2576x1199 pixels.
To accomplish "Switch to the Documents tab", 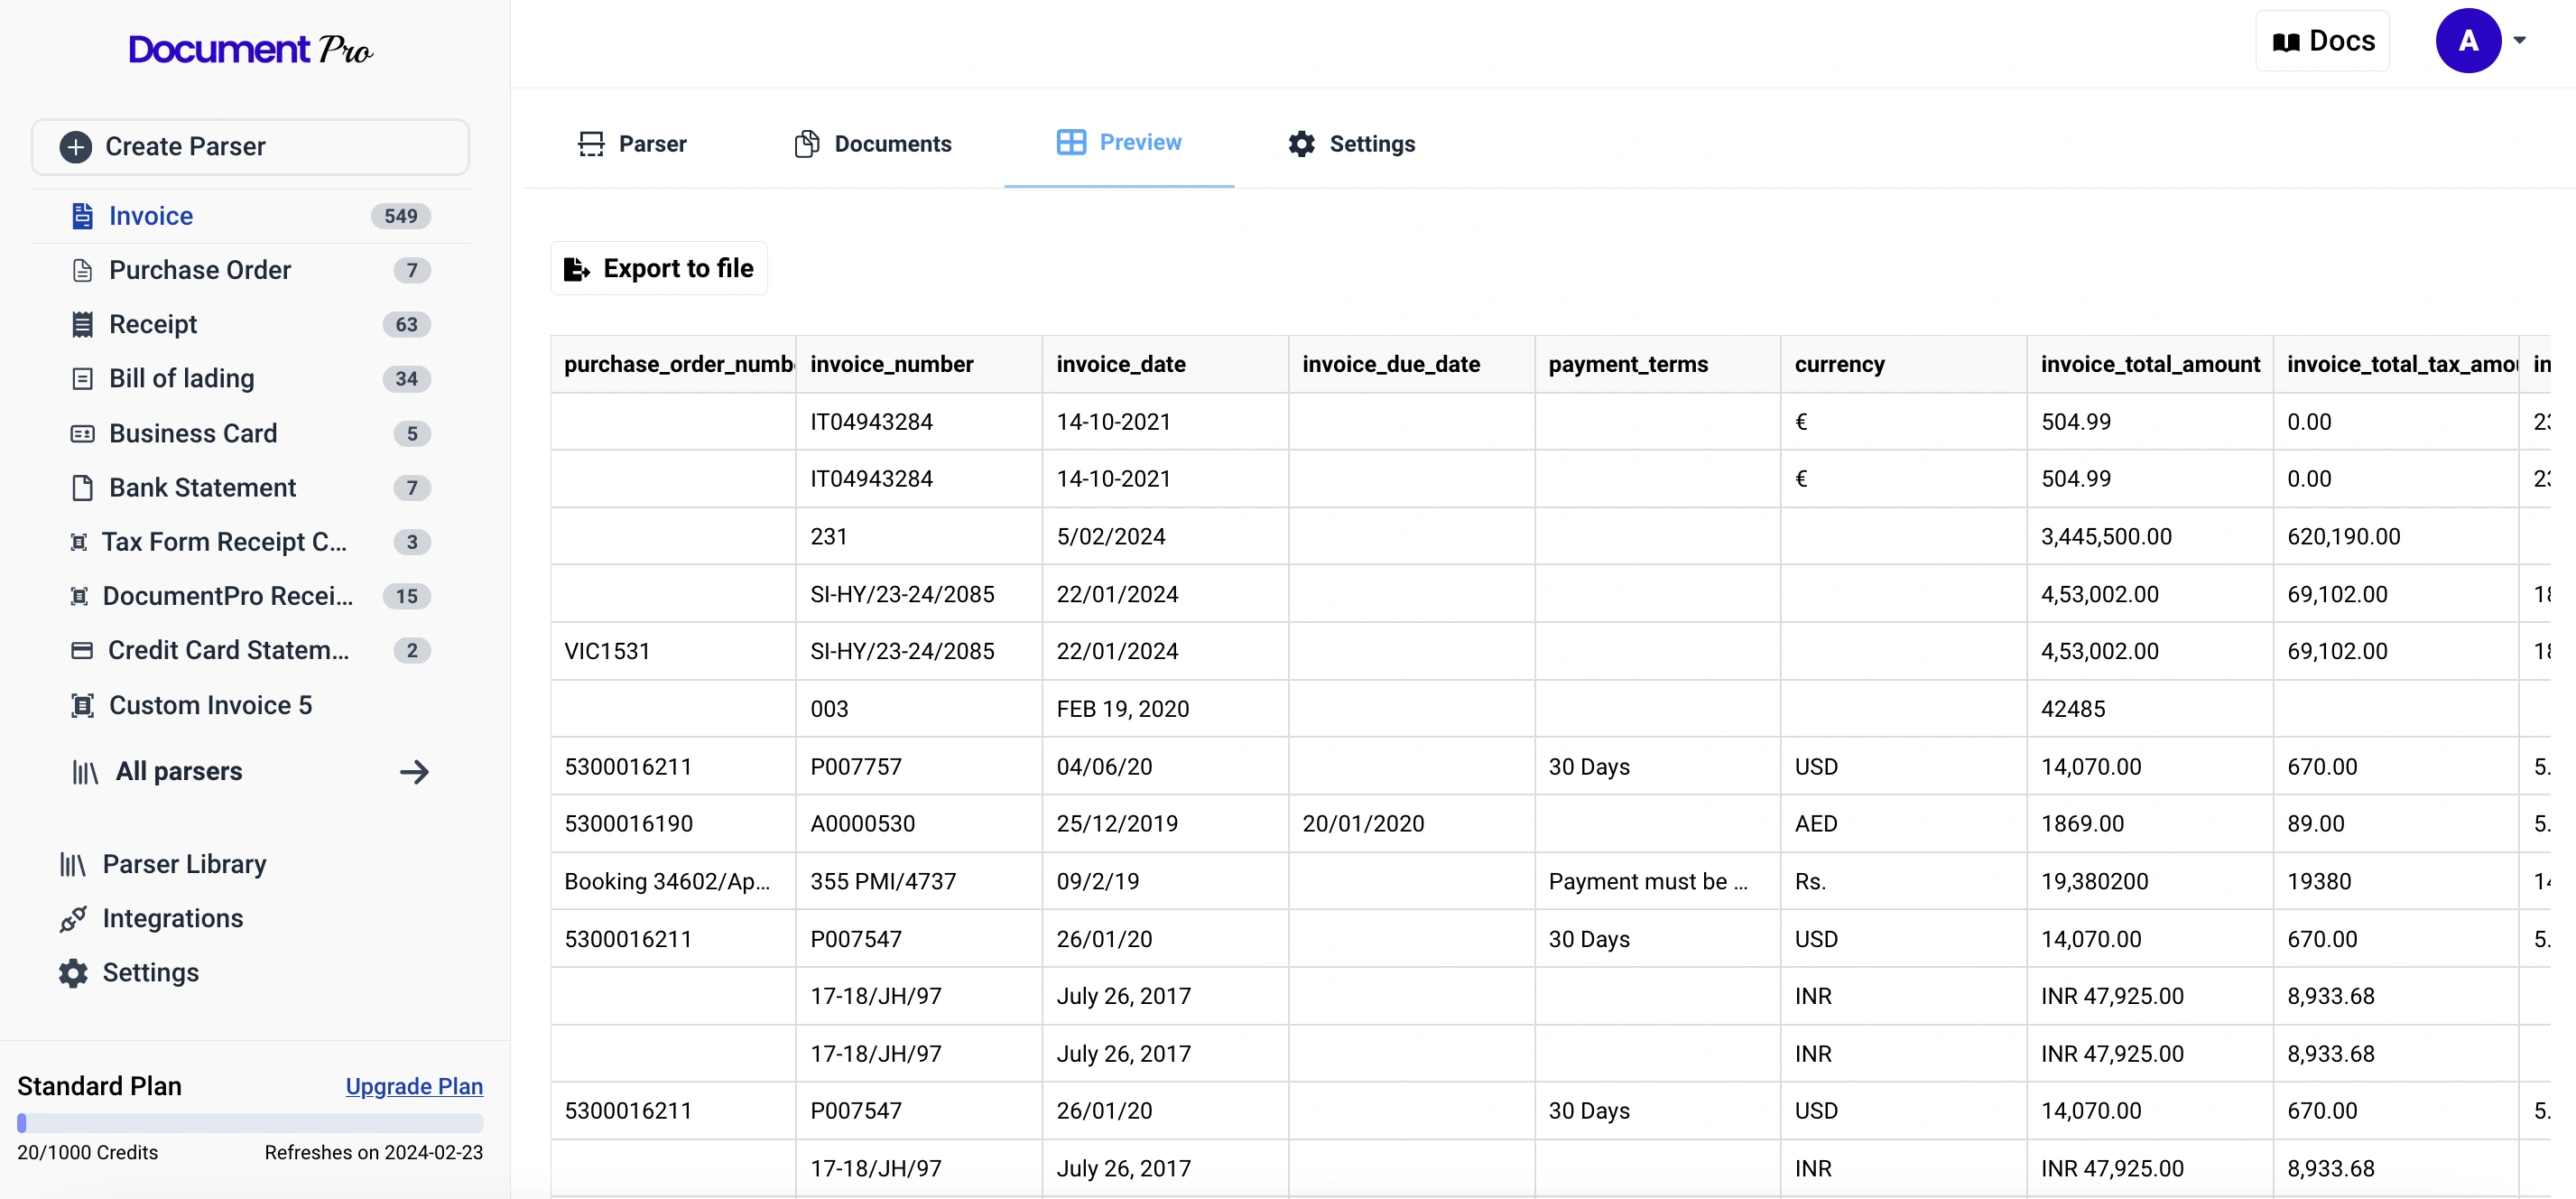I will pos(873,144).
